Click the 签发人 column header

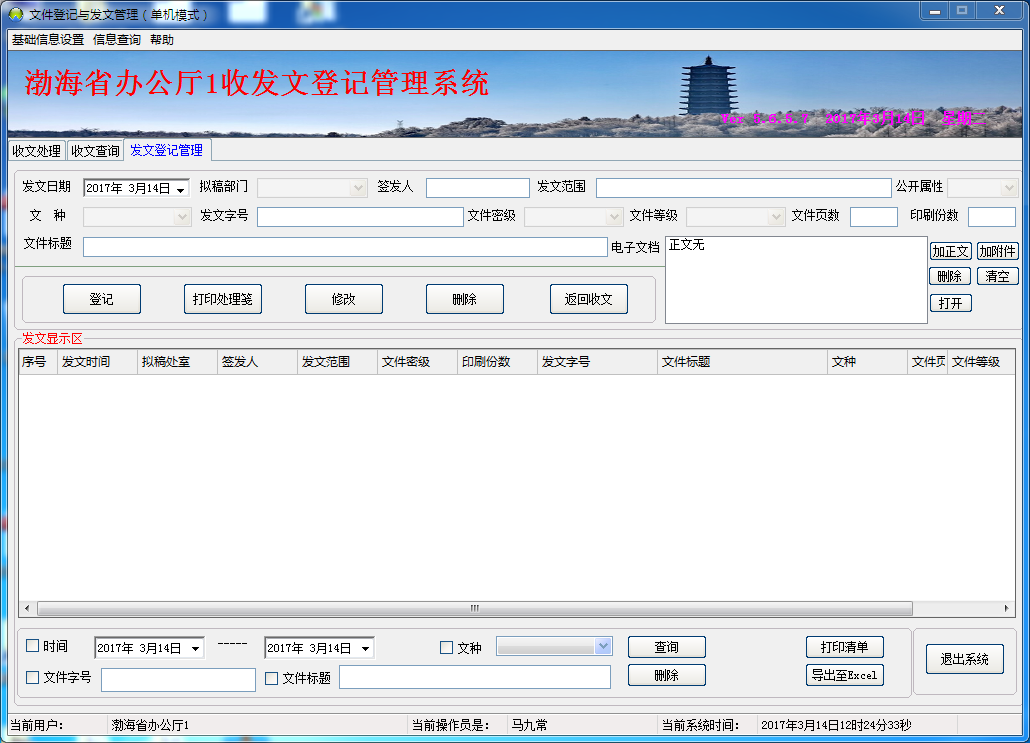(258, 362)
